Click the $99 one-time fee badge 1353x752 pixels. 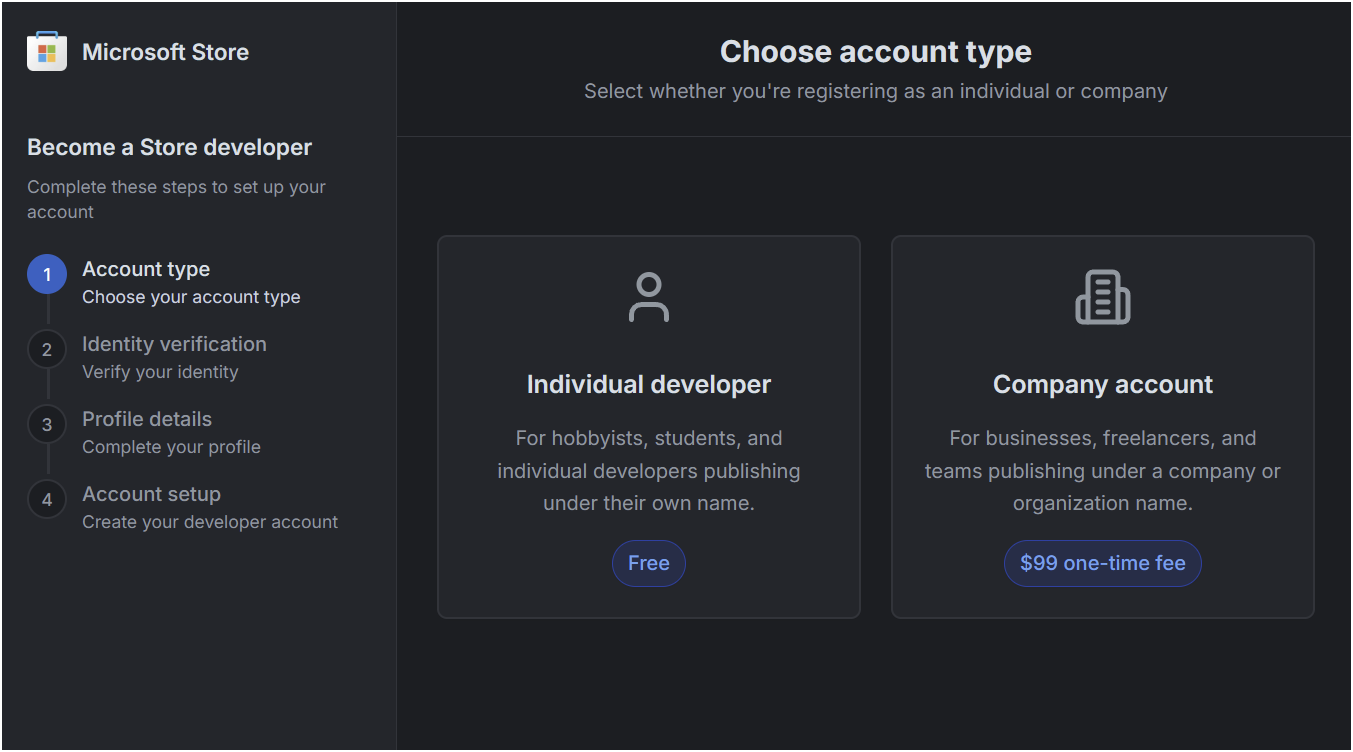1103,563
